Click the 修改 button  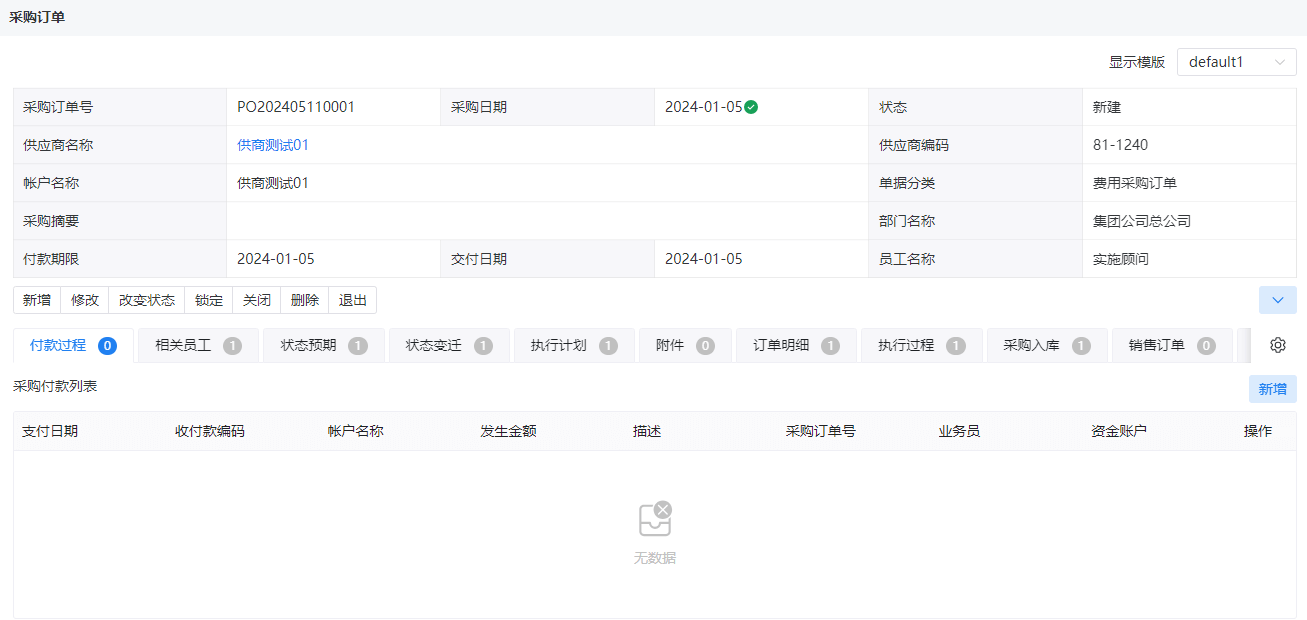85,300
